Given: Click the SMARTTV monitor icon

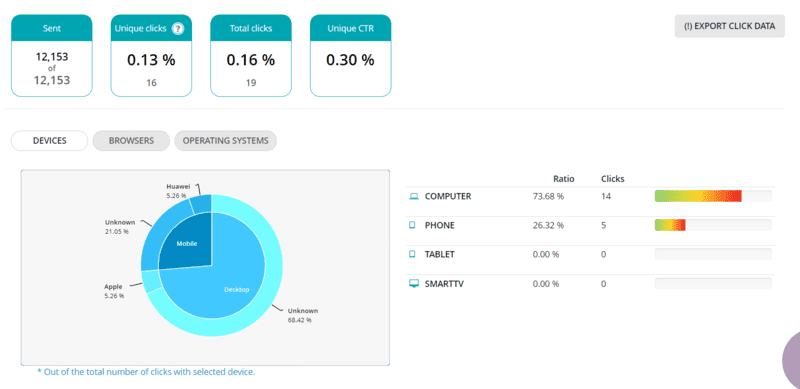Looking at the screenshot, I should [414, 283].
